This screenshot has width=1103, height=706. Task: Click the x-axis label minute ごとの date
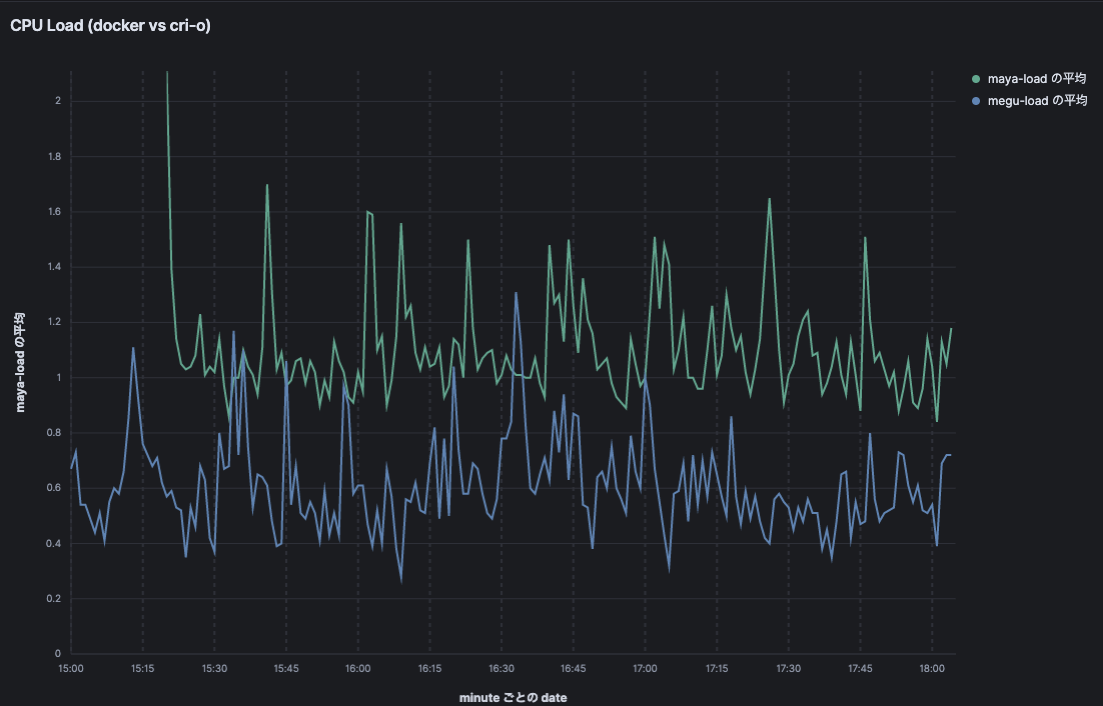(x=513, y=698)
